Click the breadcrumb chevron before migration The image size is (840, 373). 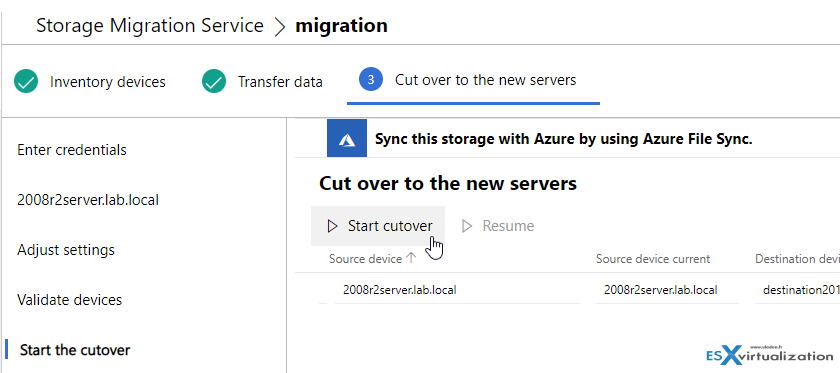(279, 27)
